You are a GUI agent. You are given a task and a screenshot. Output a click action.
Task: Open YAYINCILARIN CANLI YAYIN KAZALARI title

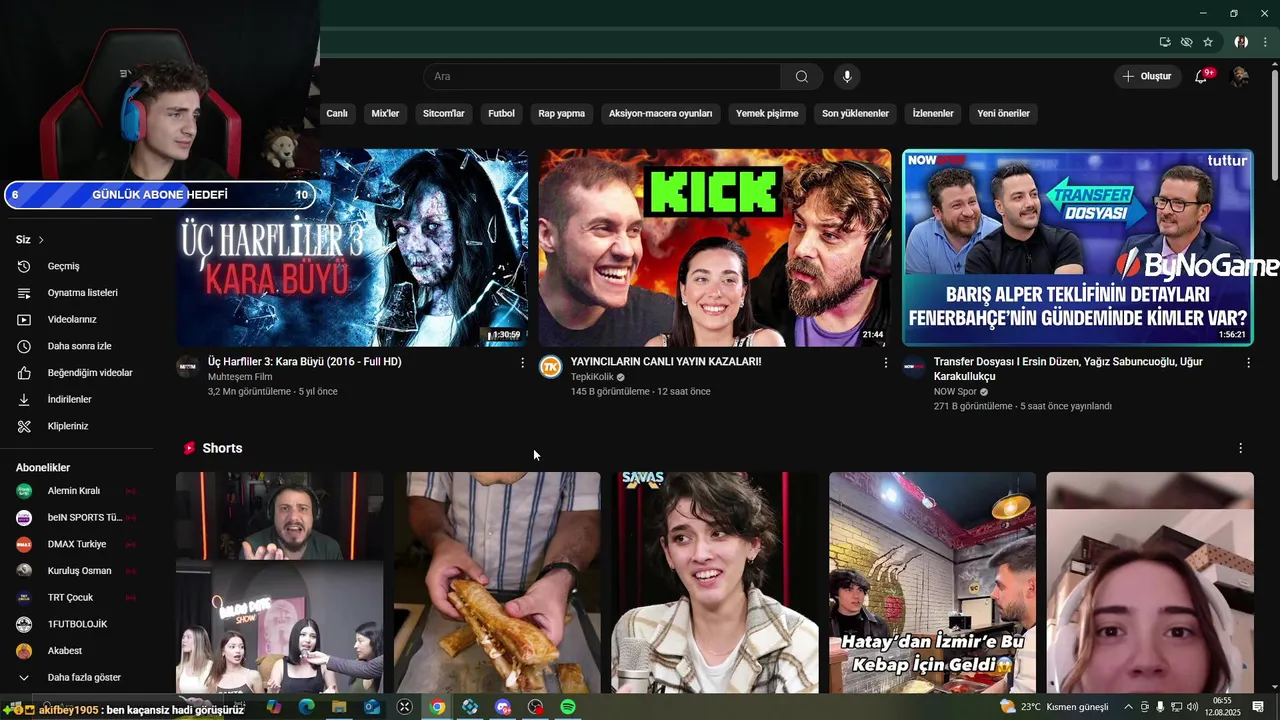[666, 362]
